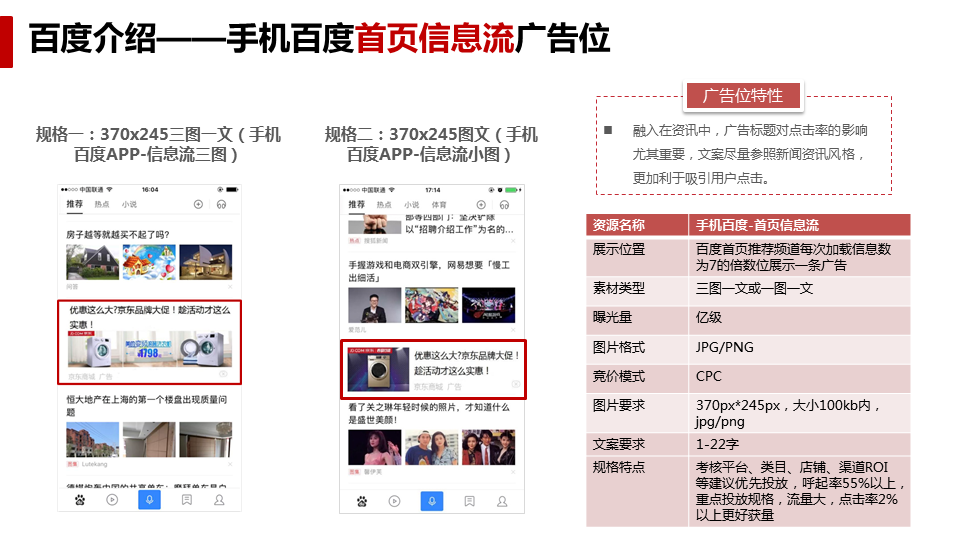Tap the Baidu paw home icon in 16:04 phone
Screen dimensions: 960x540
(x=80, y=500)
